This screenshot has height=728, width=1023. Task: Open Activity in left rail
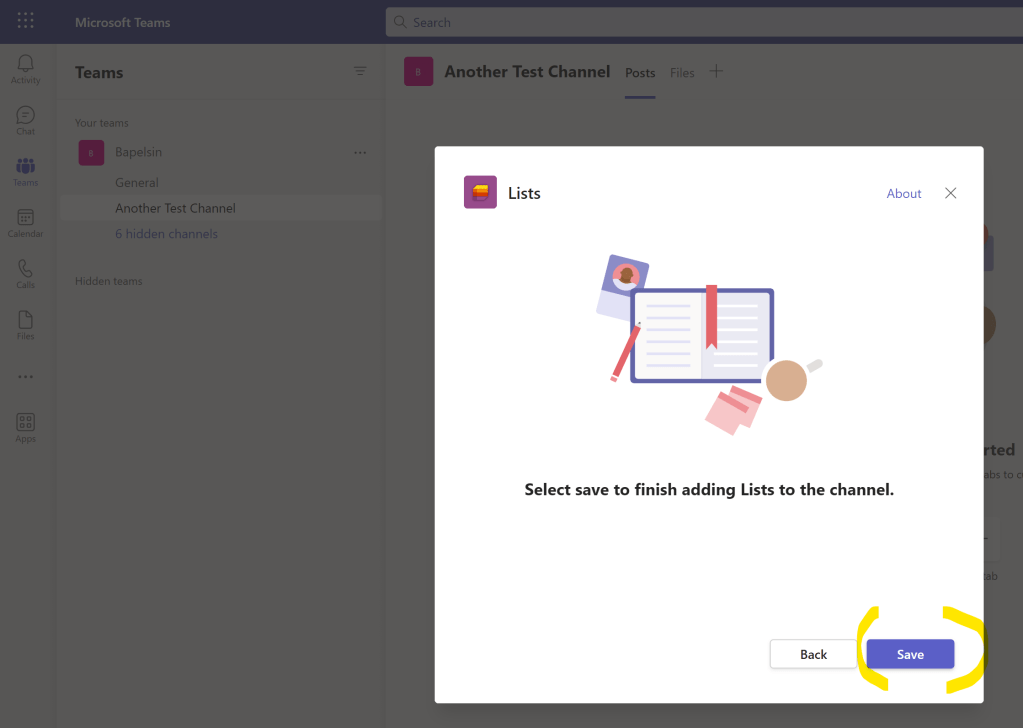point(26,69)
